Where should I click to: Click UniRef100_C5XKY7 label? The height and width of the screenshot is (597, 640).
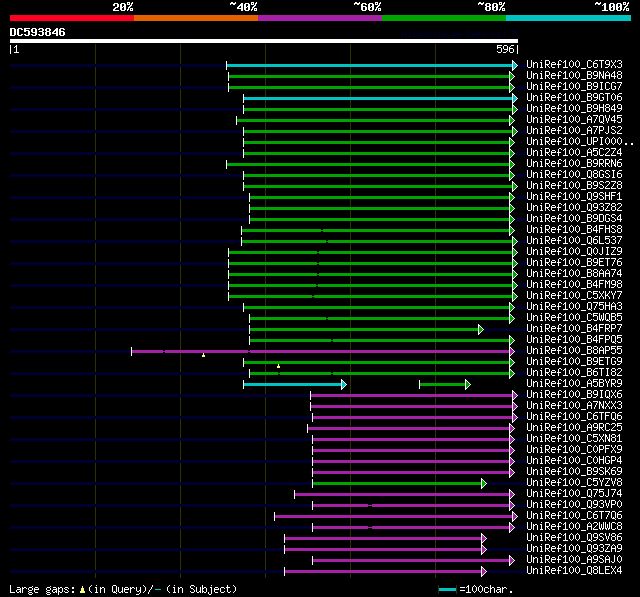[x=574, y=296]
